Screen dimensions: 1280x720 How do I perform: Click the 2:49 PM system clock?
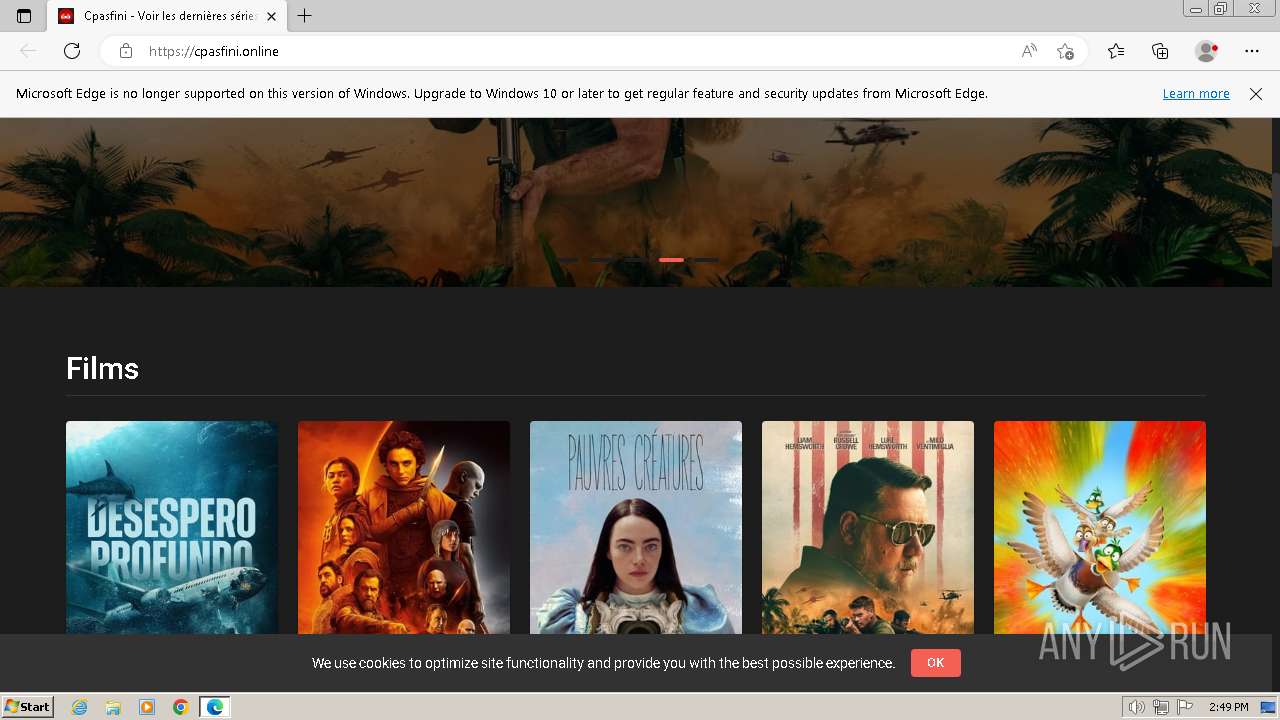point(1229,707)
